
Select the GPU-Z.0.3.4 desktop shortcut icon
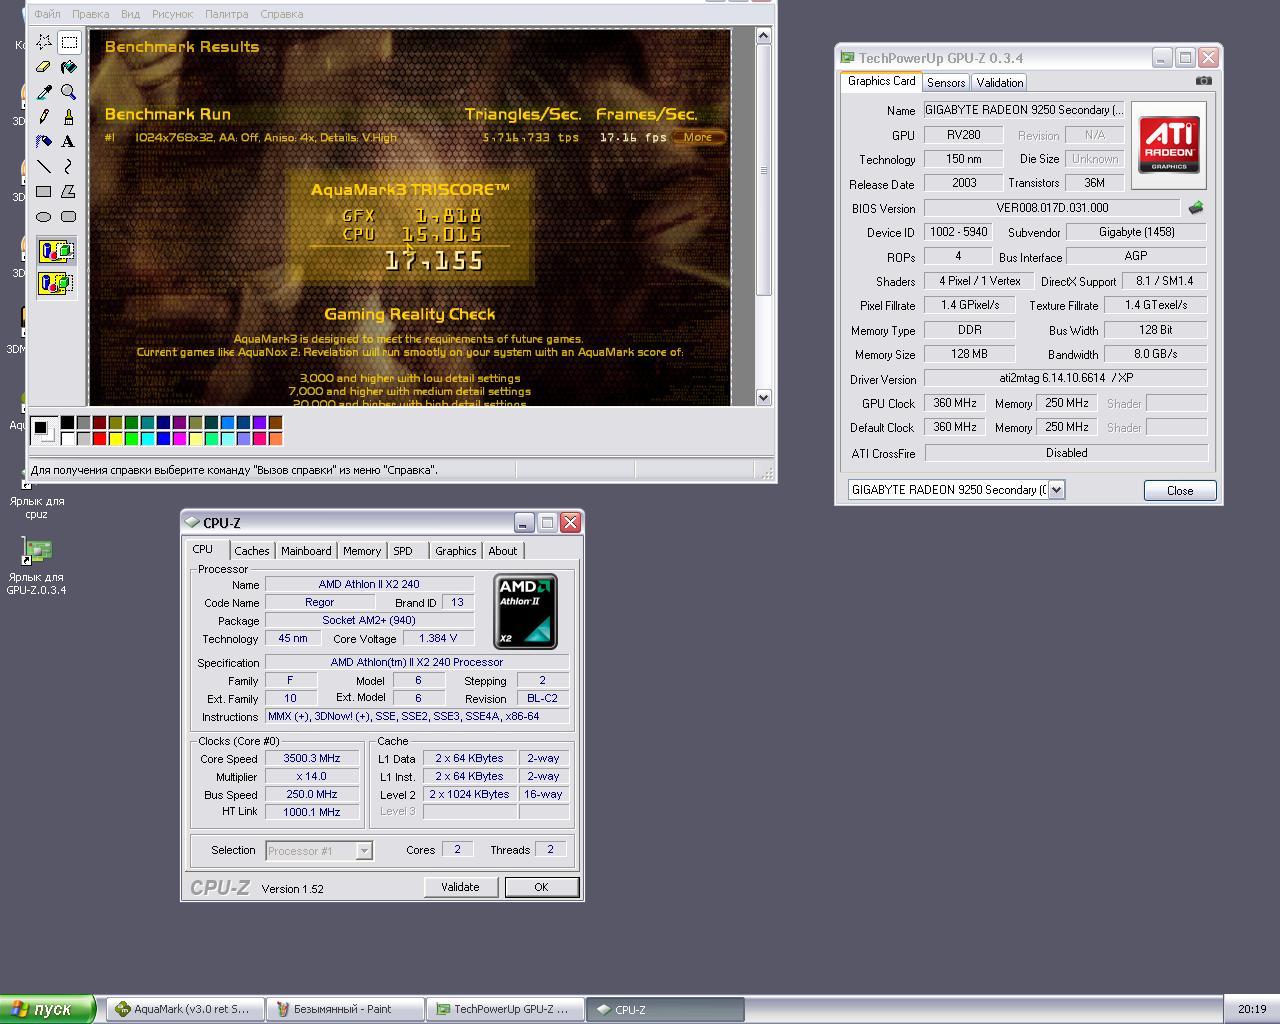(x=36, y=551)
